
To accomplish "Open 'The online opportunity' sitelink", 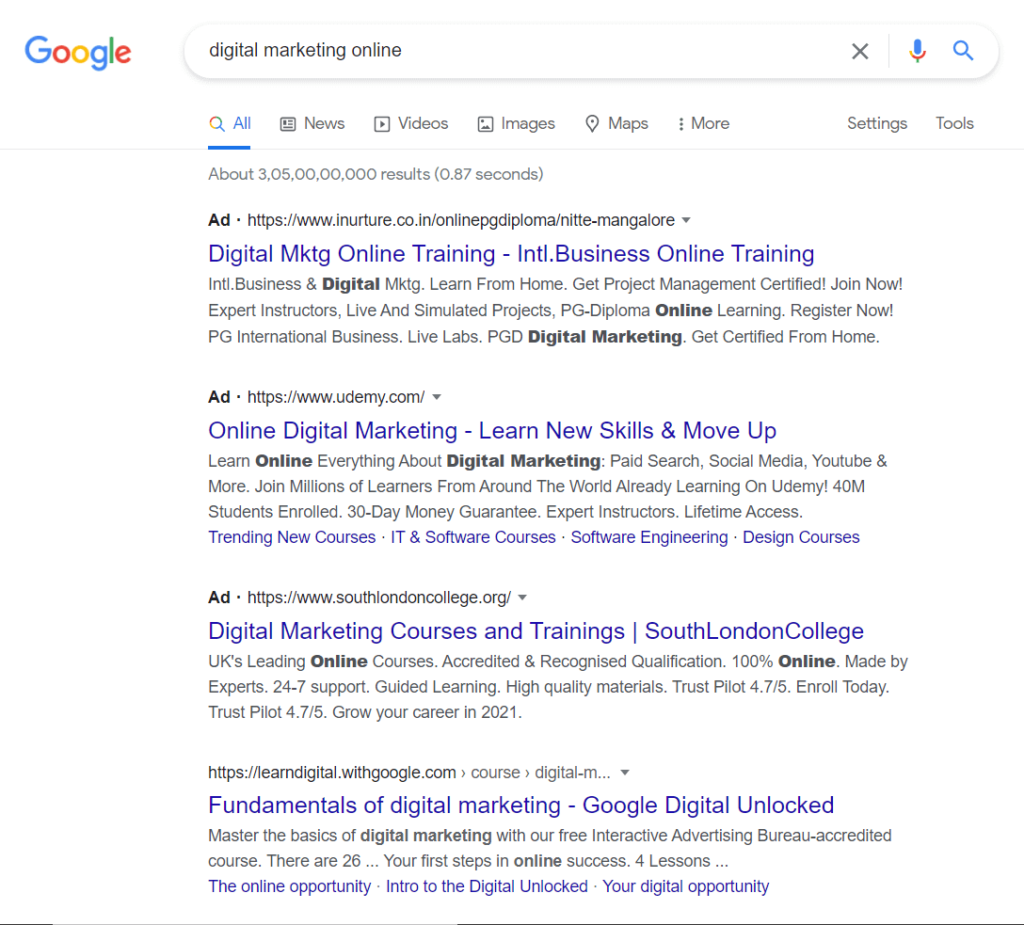I will tap(289, 886).
